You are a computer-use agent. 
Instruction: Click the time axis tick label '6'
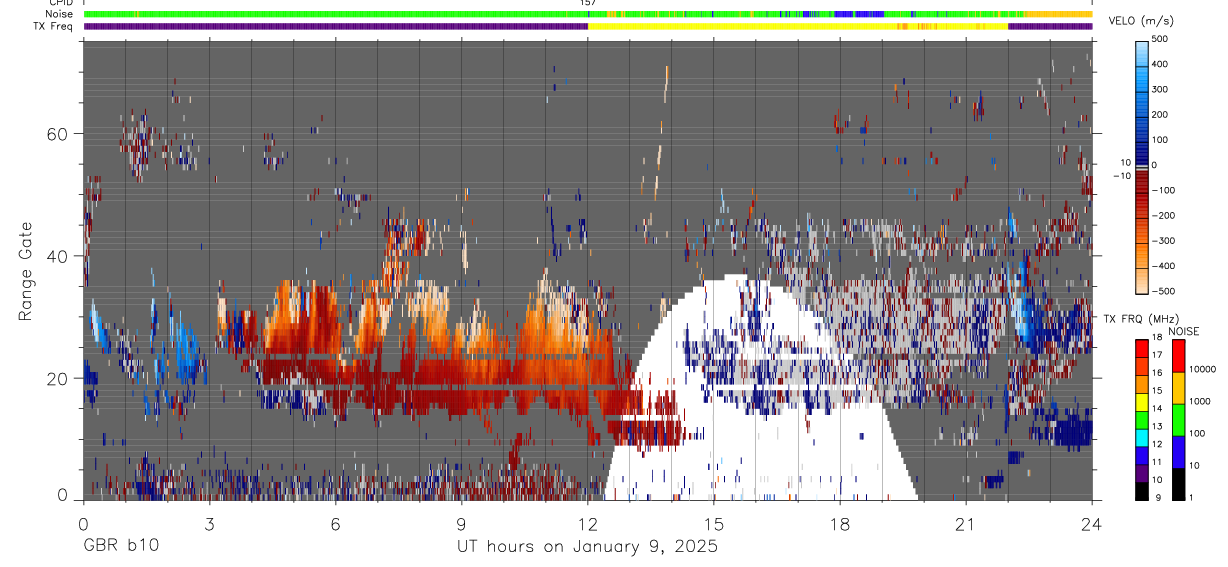[x=335, y=523]
